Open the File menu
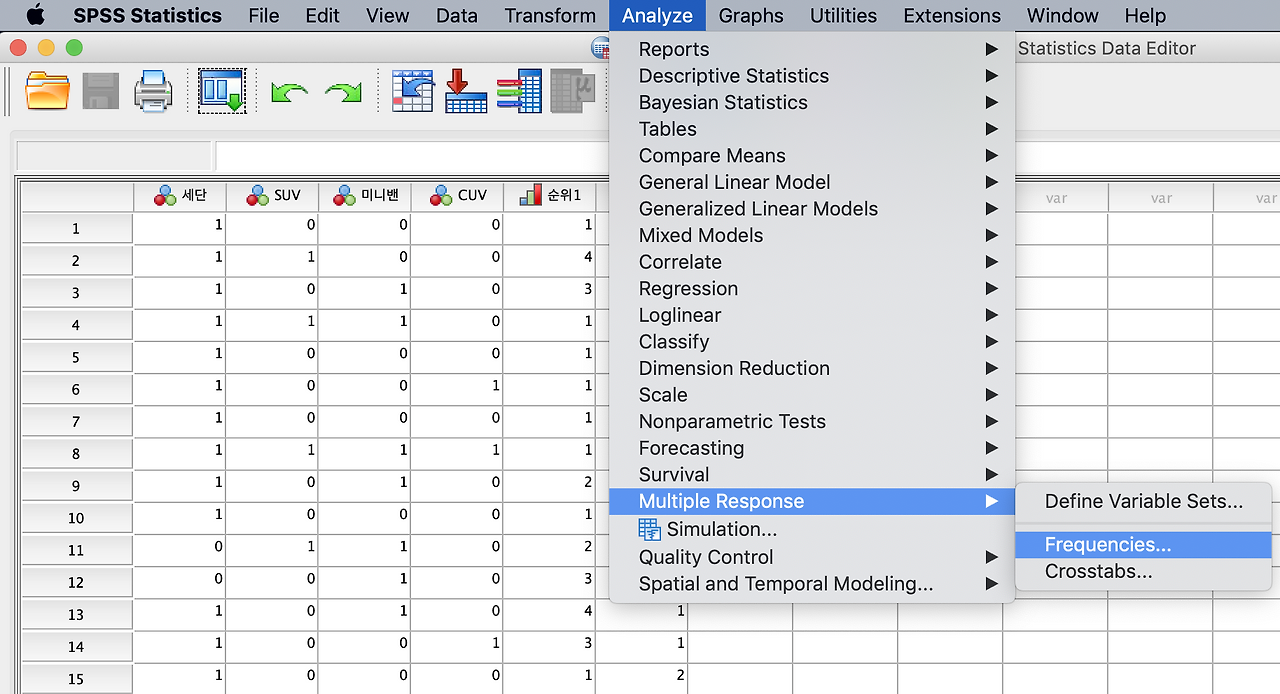Viewport: 1280px width, 694px height. pos(264,15)
